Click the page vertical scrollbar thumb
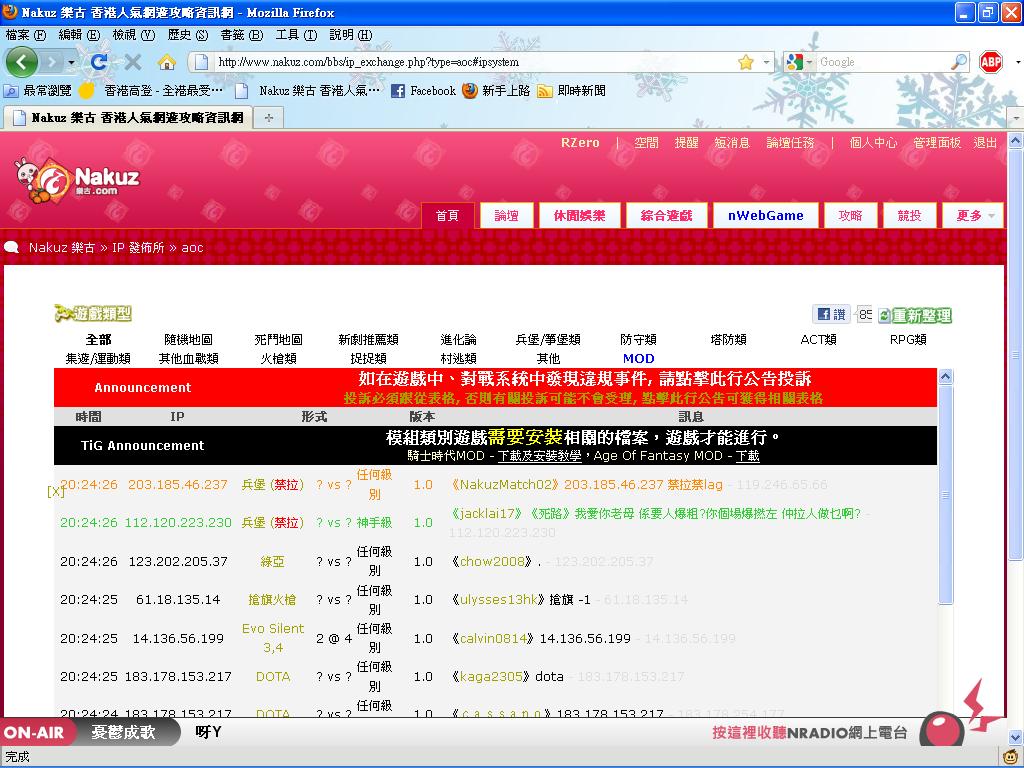This screenshot has height=768, width=1024. 1016,355
